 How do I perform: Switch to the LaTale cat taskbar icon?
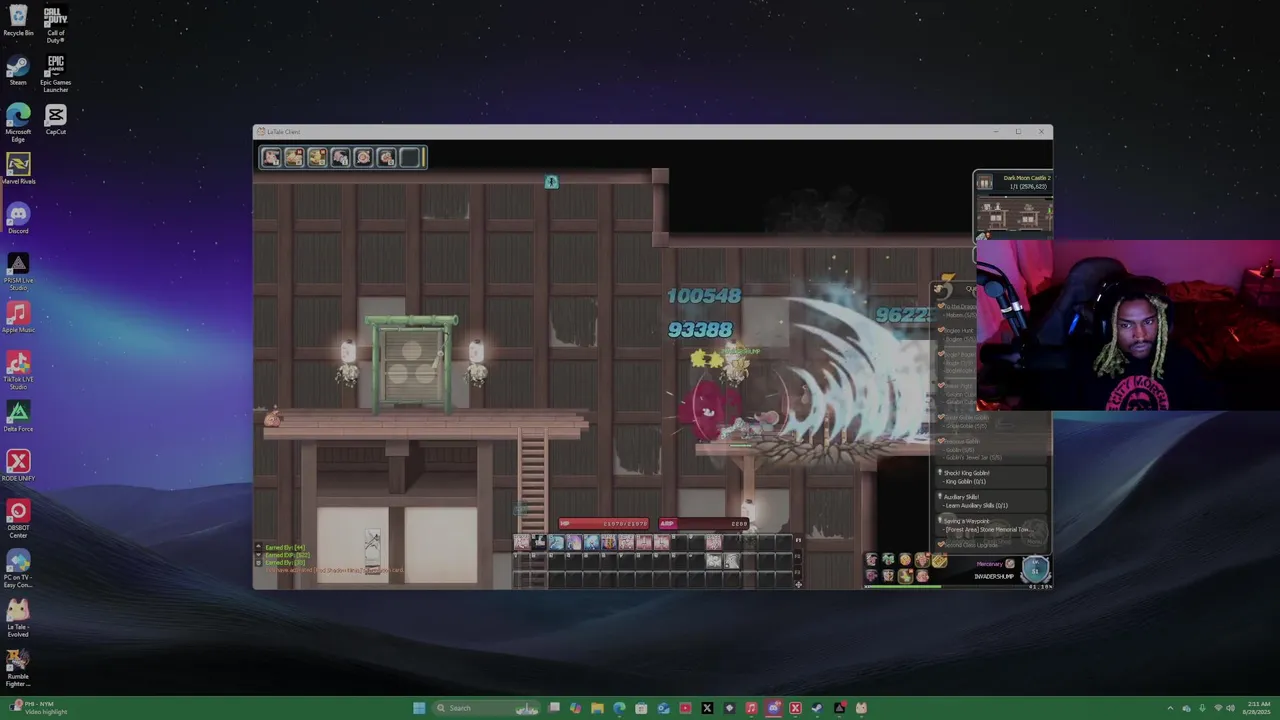(861, 708)
